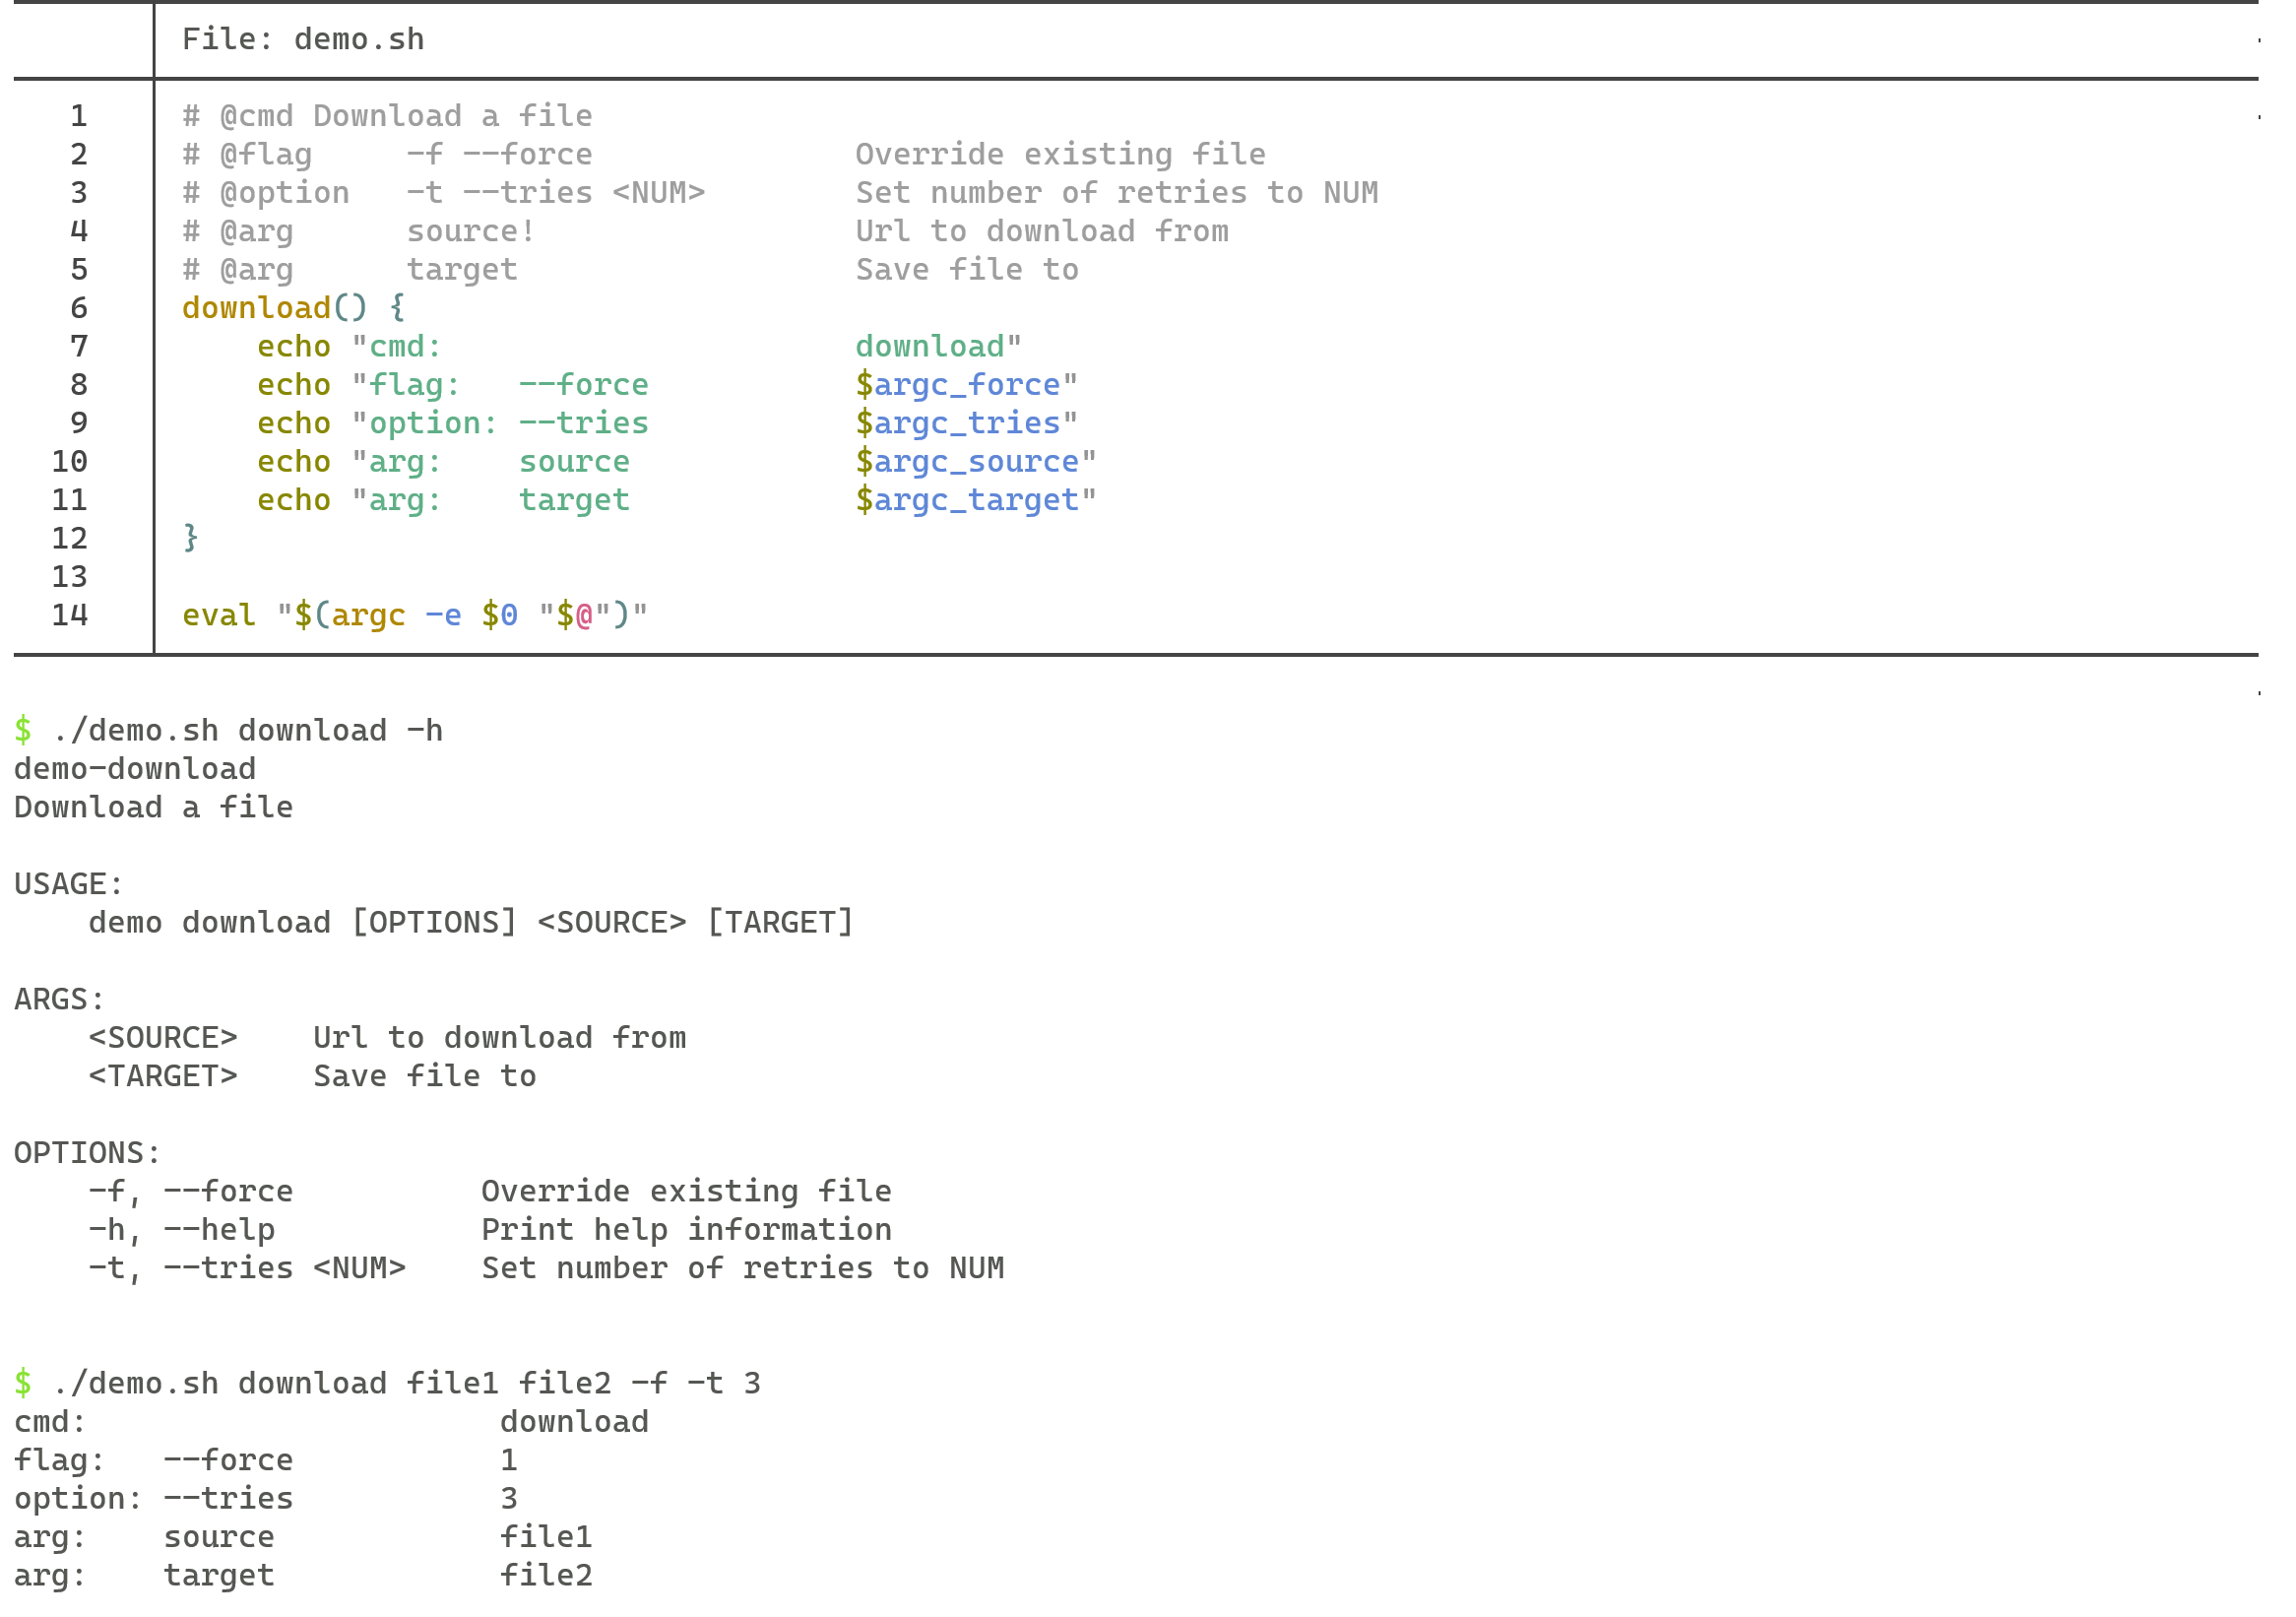Click the @flag annotation on line 2
The height and width of the screenshot is (1617, 2296).
[273, 153]
